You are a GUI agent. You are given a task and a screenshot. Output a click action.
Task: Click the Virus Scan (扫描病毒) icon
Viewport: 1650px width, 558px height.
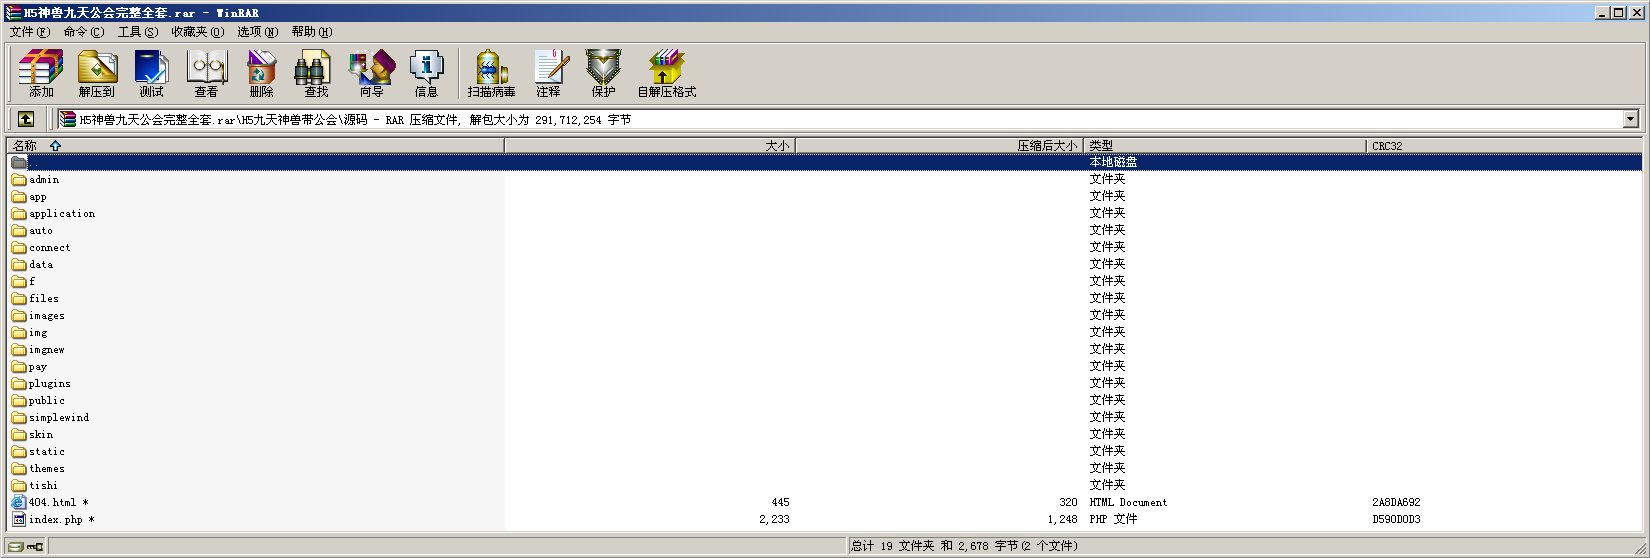[491, 73]
